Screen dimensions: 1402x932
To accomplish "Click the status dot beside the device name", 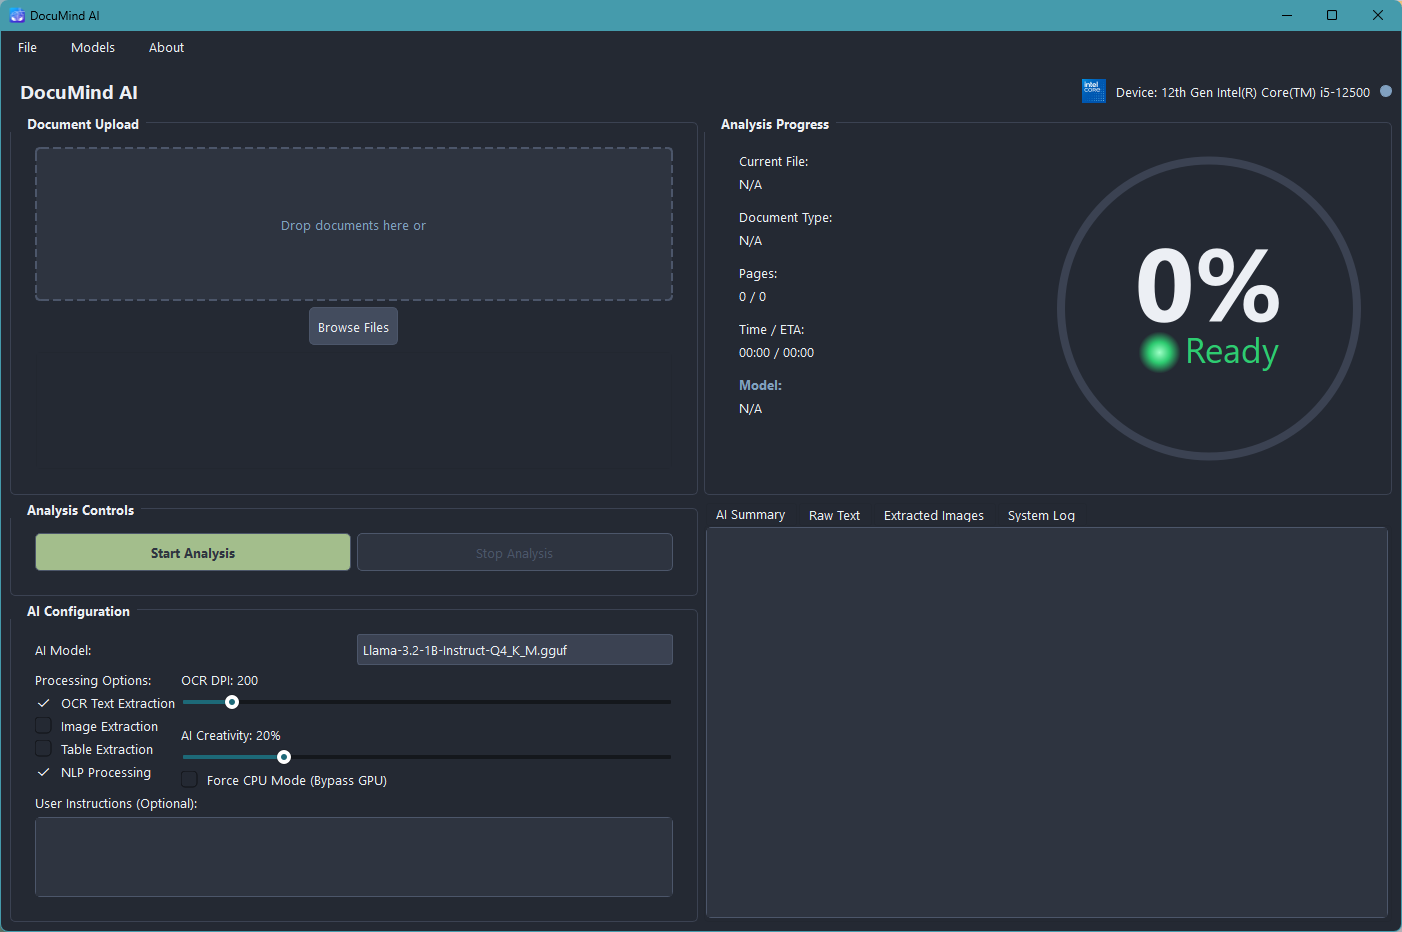I will (x=1386, y=91).
